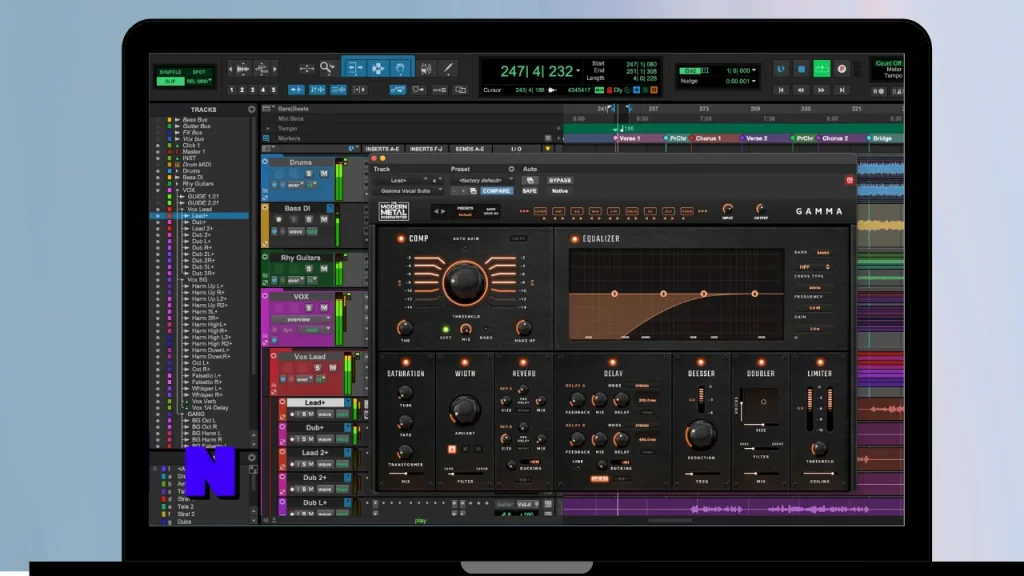The width and height of the screenshot is (1024, 576).
Task: Select the Selector tool
Action: [x=377, y=68]
